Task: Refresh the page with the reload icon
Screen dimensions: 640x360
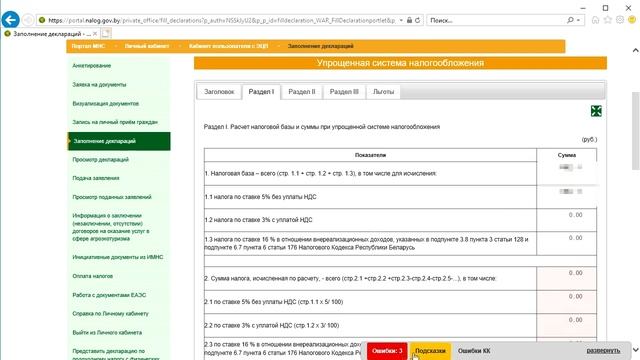Action: click(x=418, y=20)
